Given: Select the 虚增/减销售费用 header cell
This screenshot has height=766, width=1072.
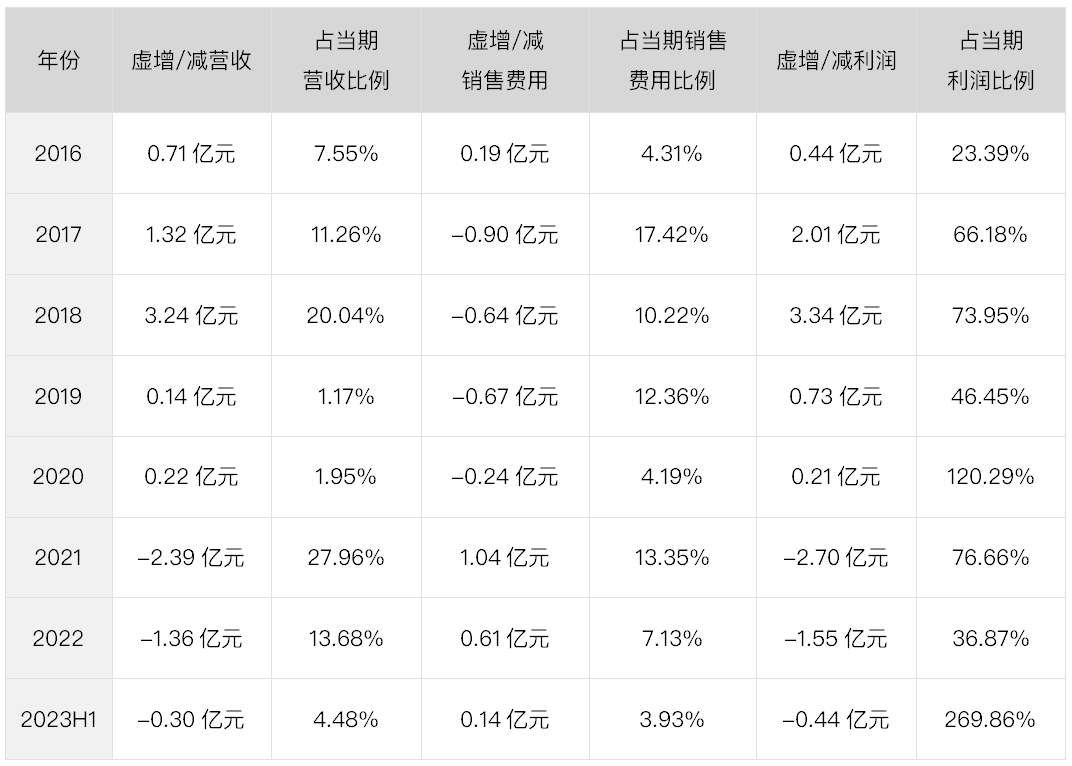Looking at the screenshot, I should [505, 60].
